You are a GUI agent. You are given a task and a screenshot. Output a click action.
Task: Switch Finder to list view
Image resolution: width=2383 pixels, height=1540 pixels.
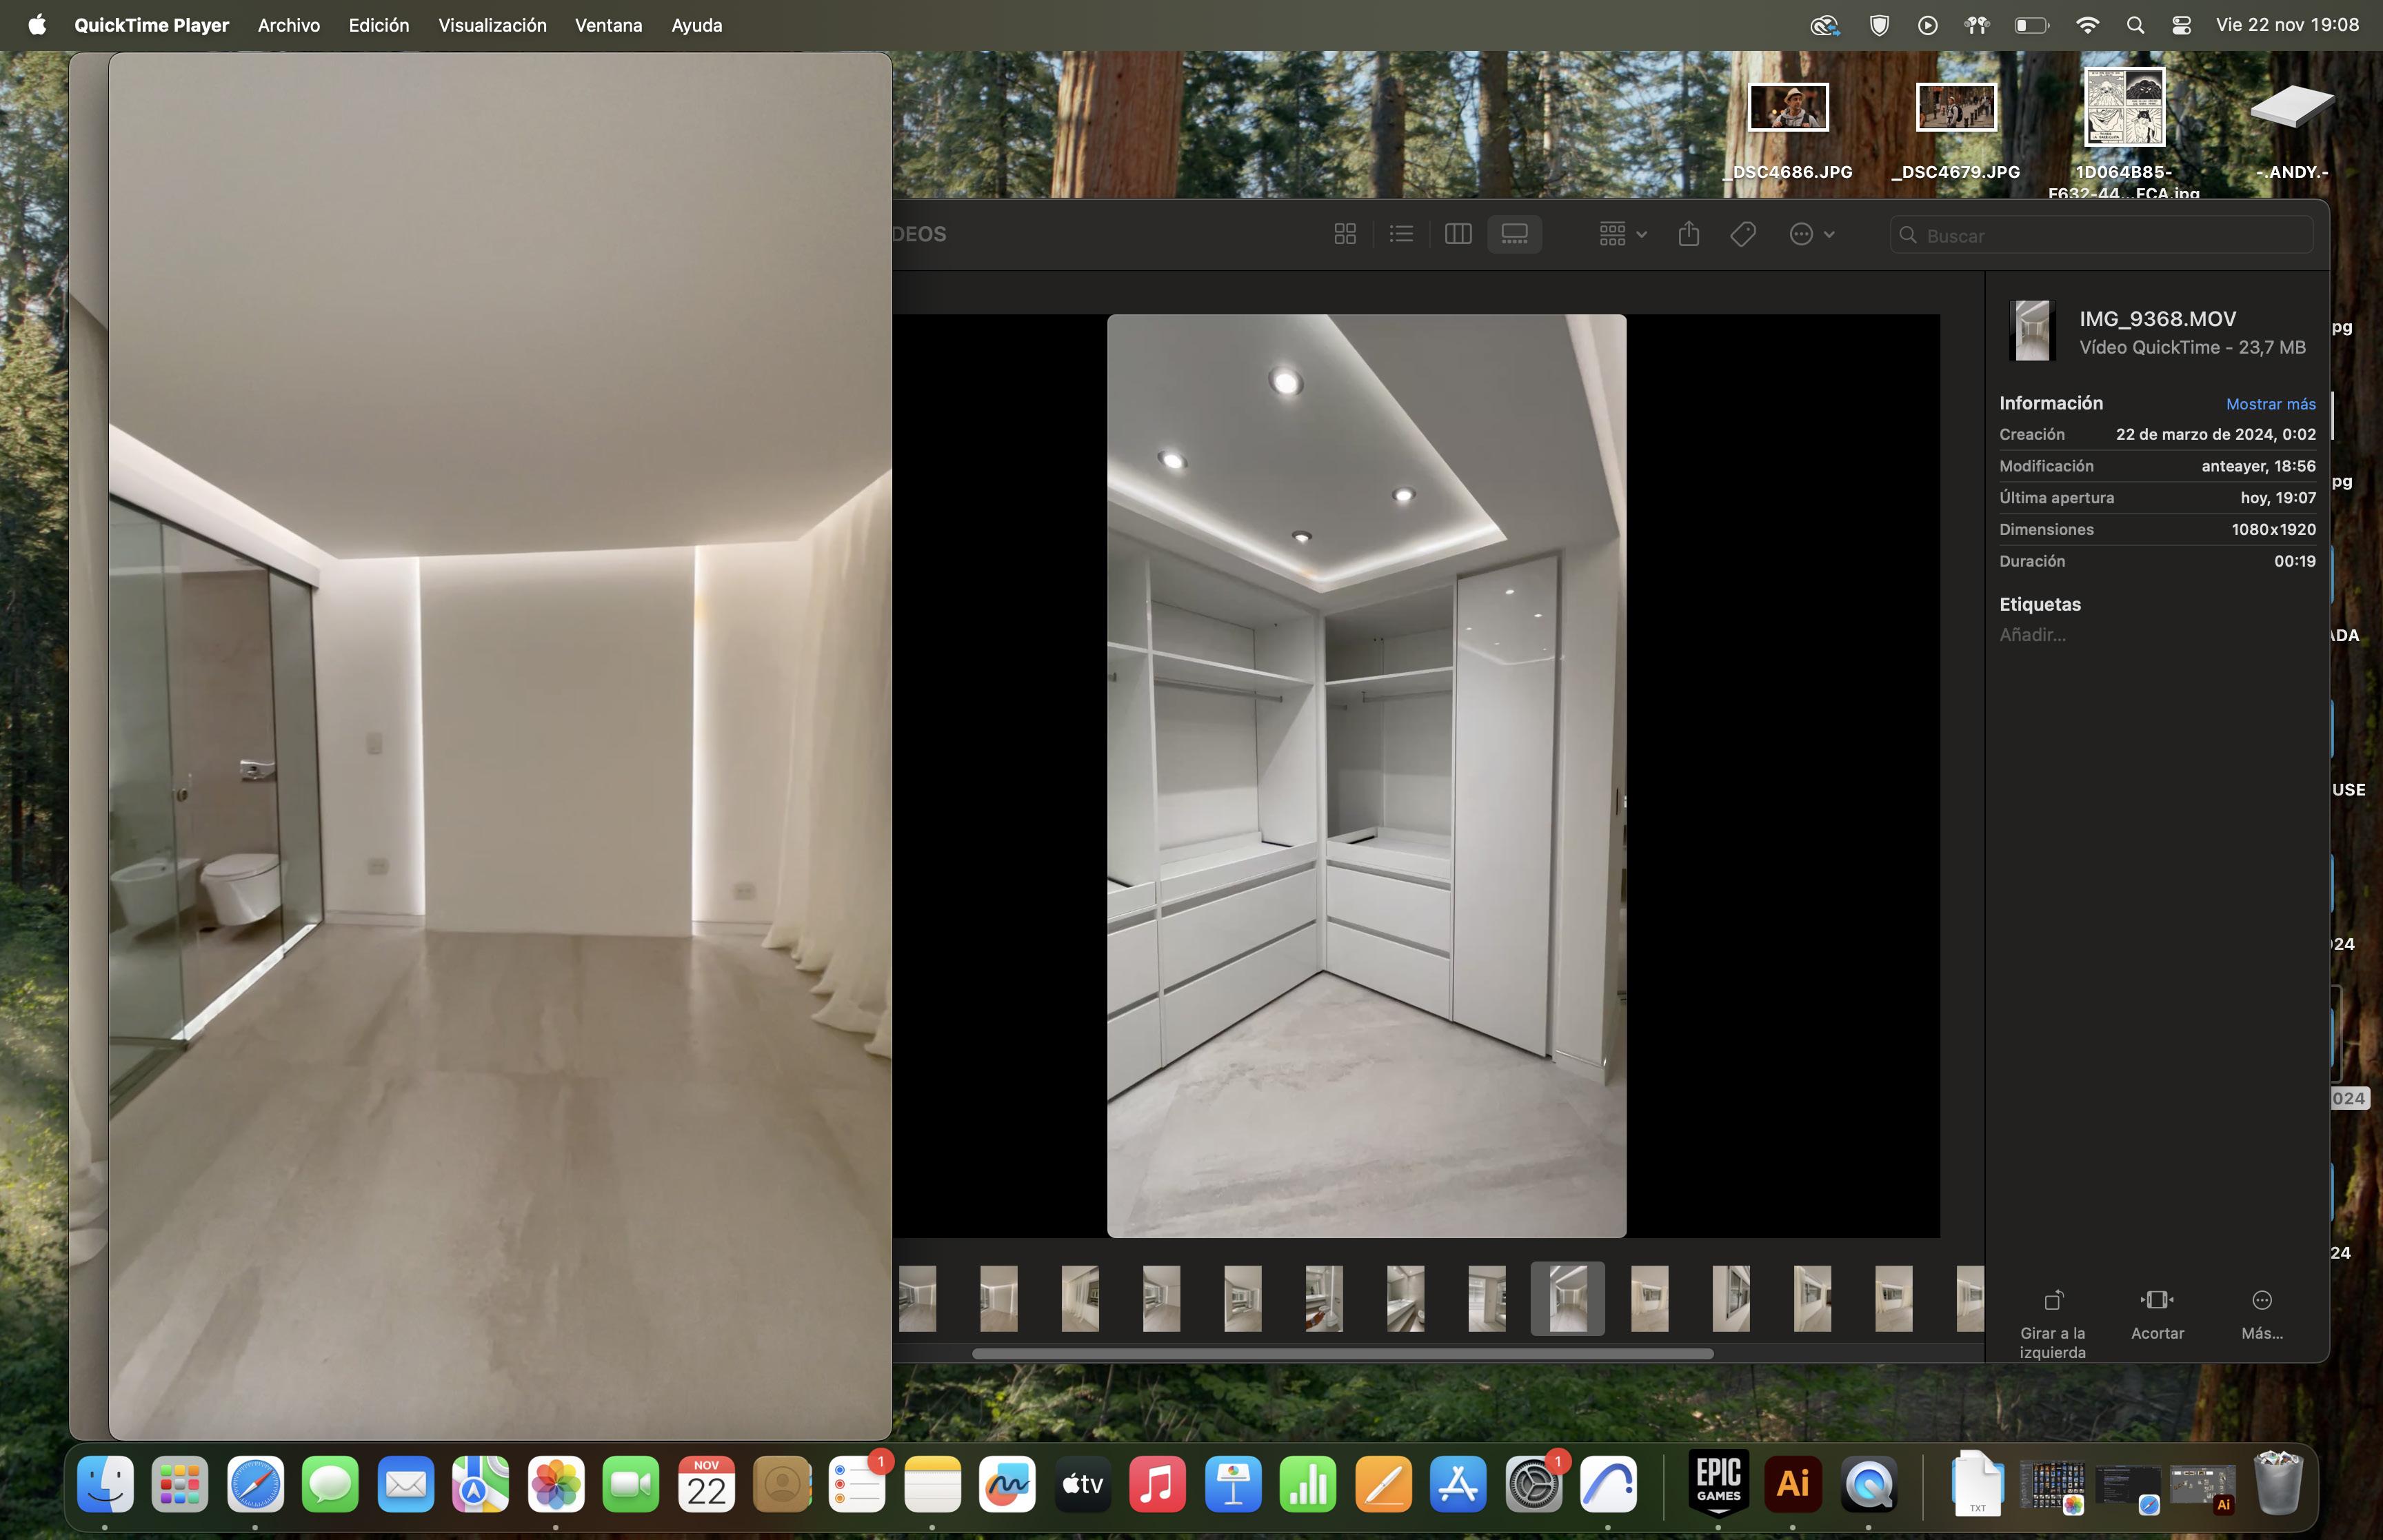point(1401,234)
